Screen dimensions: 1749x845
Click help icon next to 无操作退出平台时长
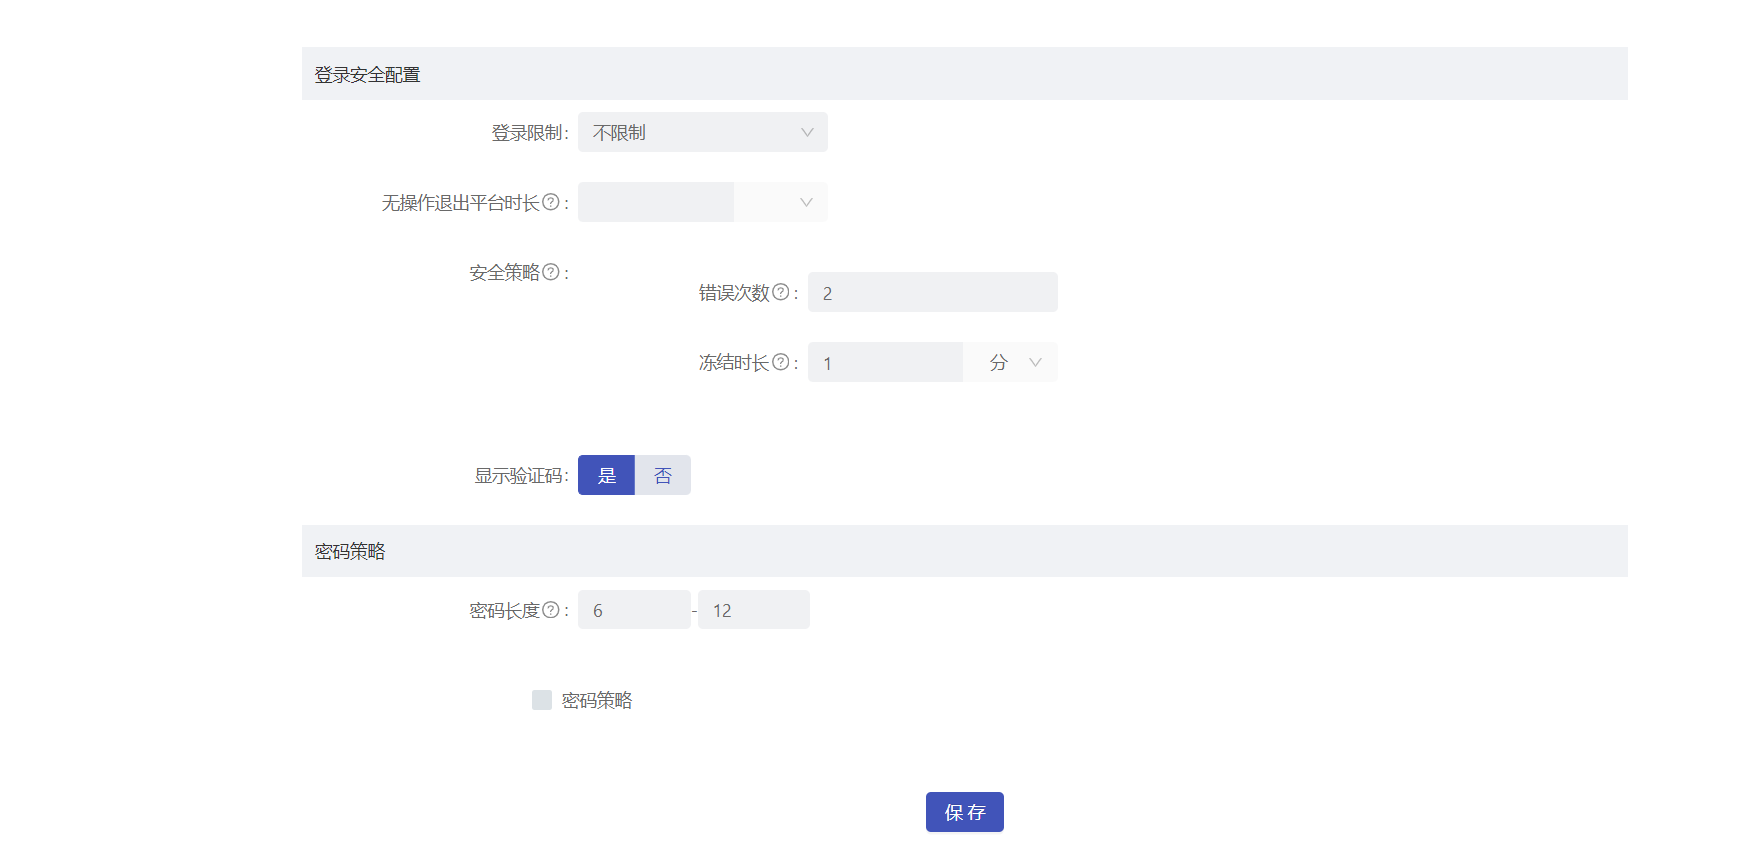point(550,202)
